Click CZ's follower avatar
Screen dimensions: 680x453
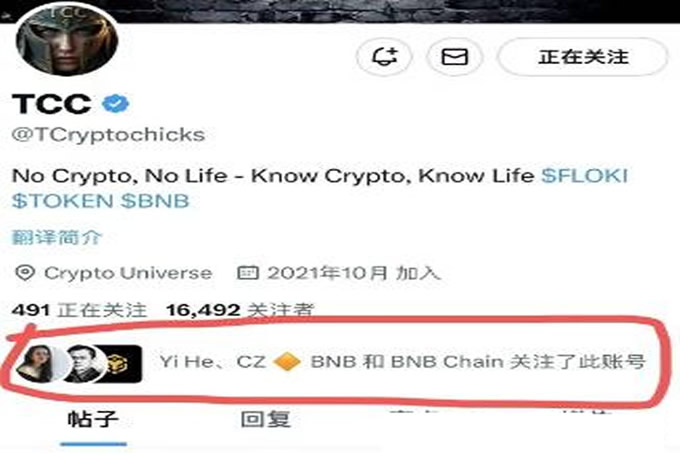[x=83, y=363]
